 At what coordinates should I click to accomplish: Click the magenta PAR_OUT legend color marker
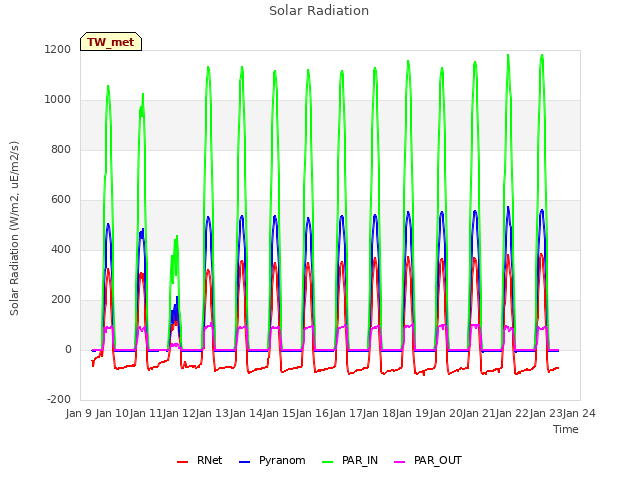400,462
